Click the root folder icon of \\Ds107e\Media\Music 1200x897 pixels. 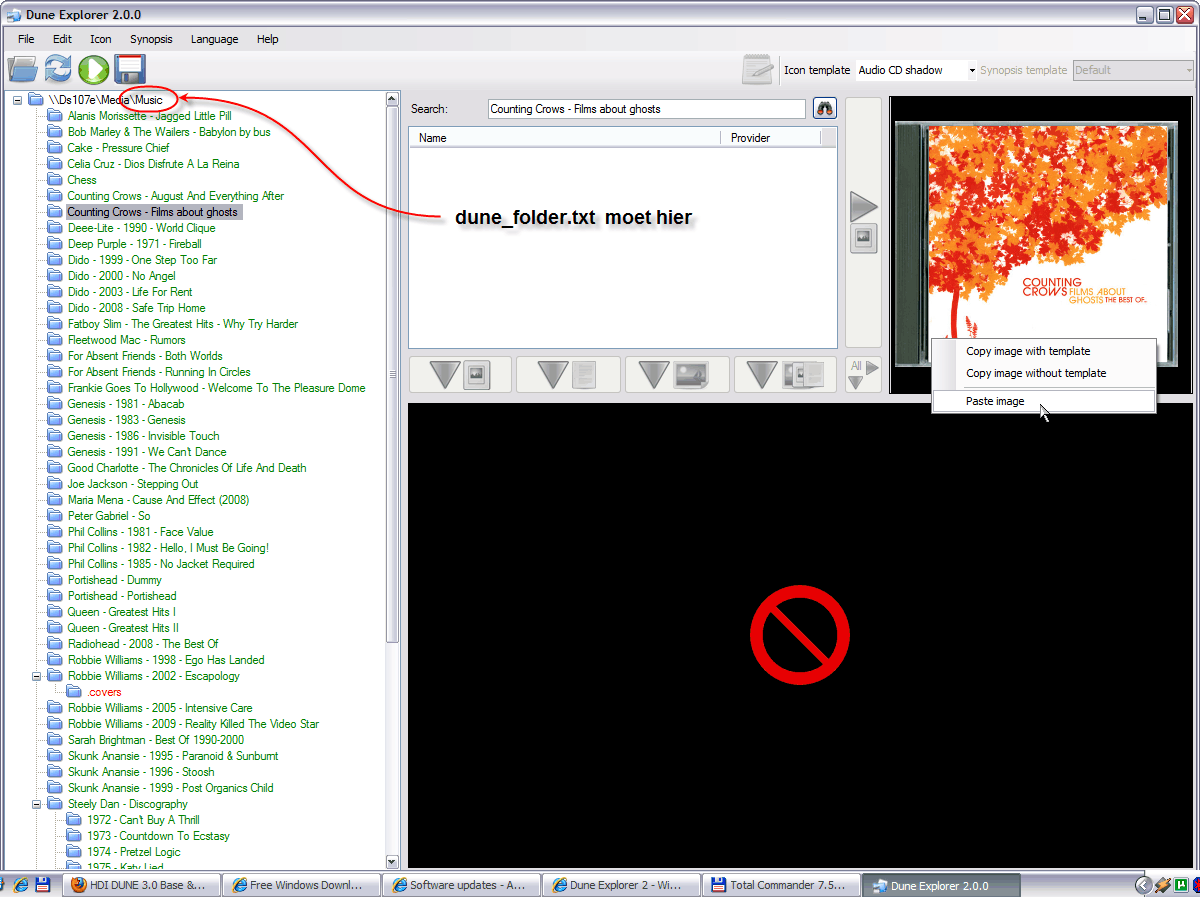(36, 100)
